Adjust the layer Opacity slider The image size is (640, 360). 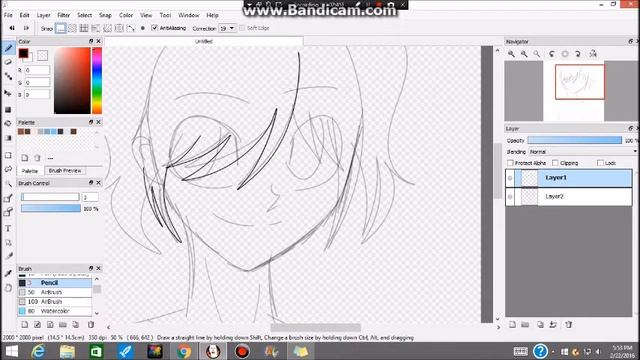click(574, 140)
